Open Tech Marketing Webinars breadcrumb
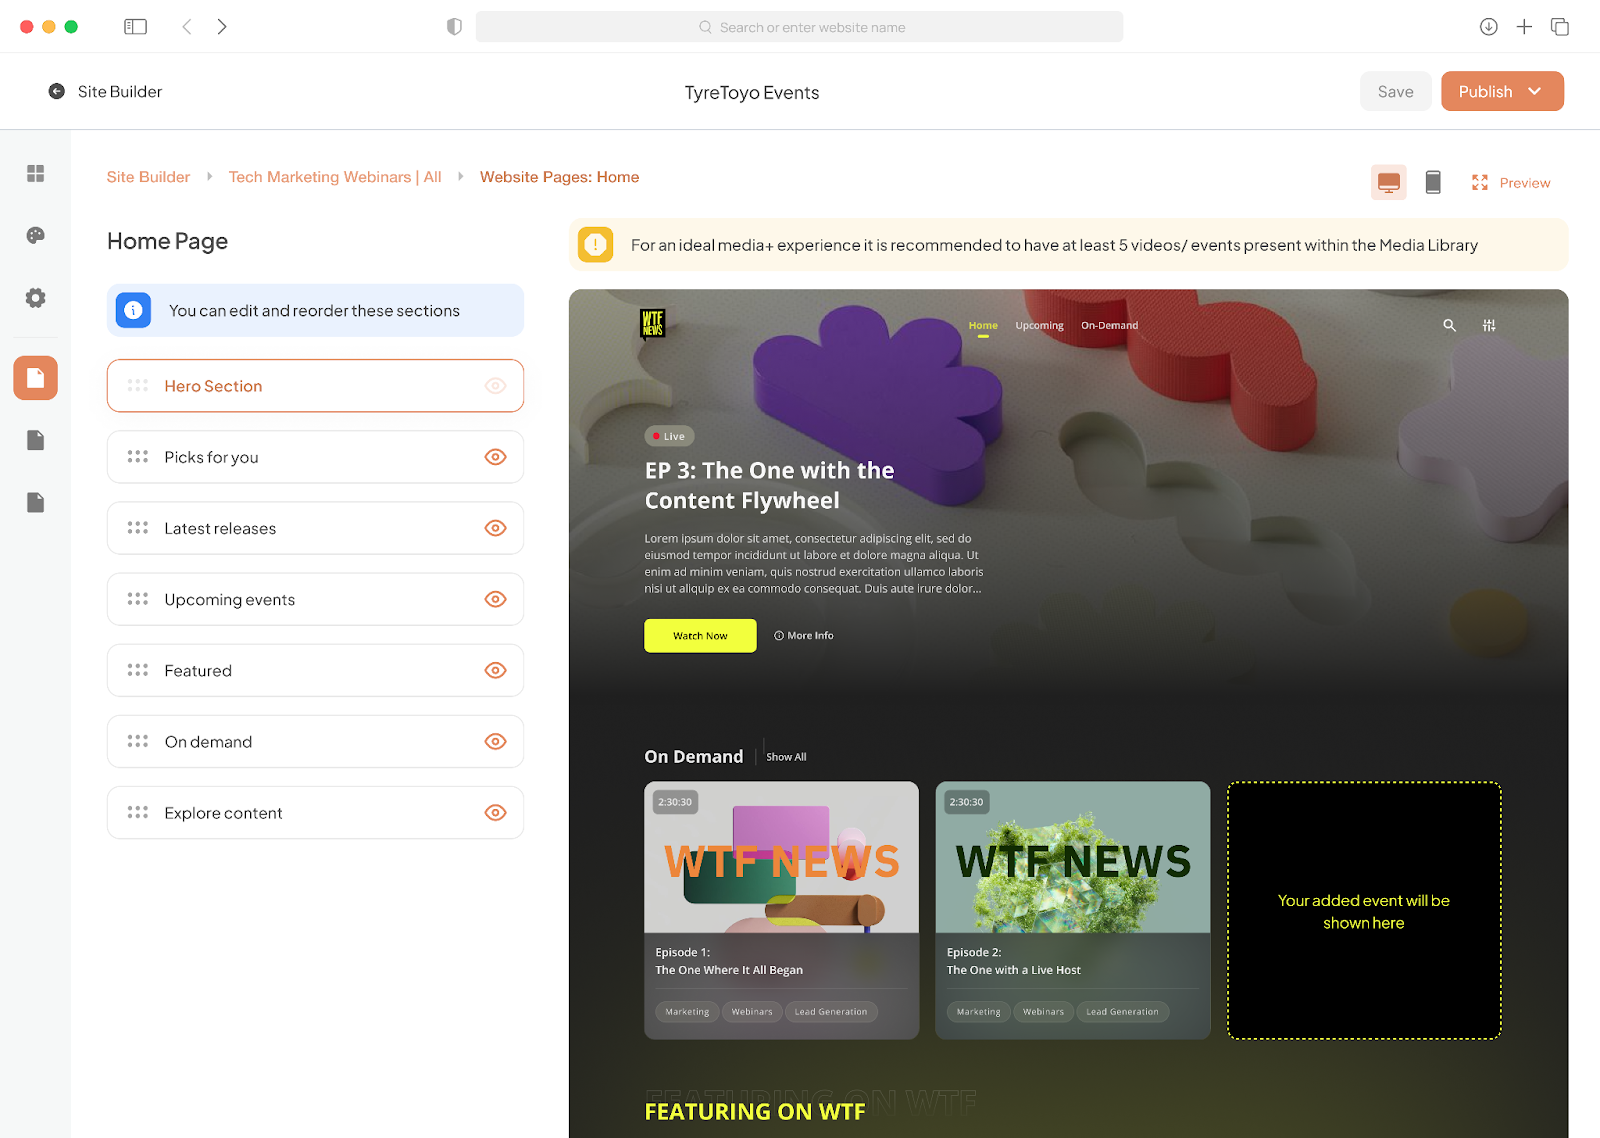1600x1138 pixels. 335,177
